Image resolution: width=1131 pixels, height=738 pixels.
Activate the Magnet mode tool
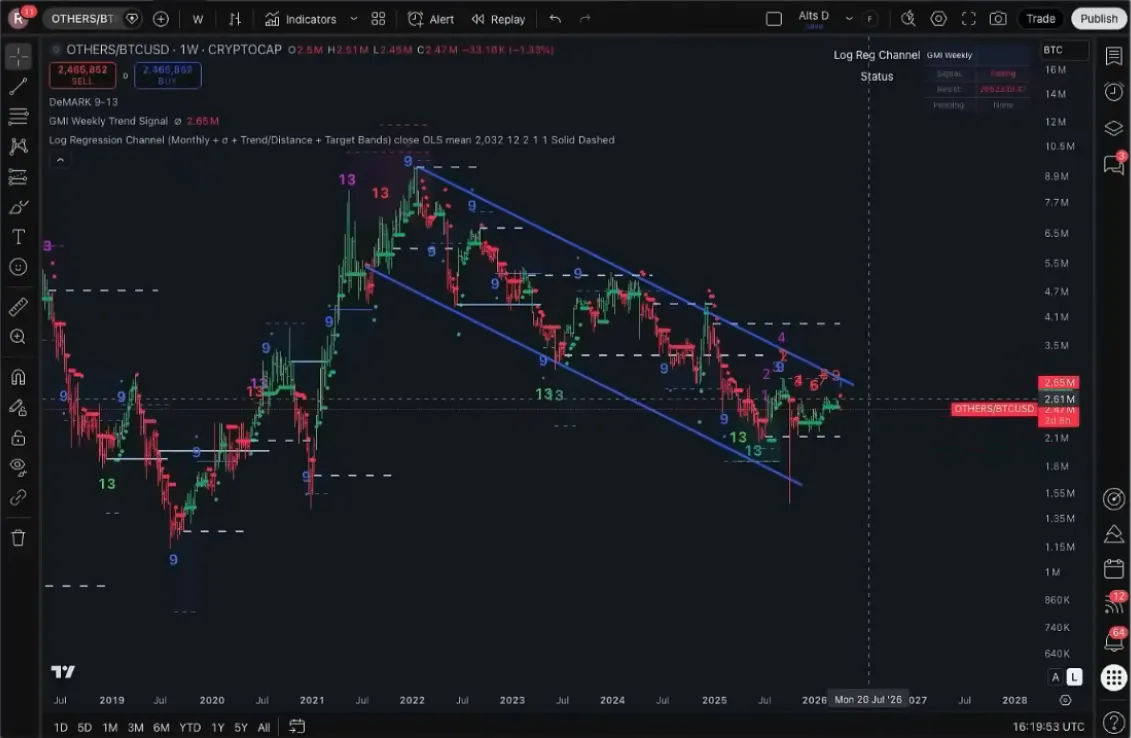pyautogui.click(x=18, y=377)
